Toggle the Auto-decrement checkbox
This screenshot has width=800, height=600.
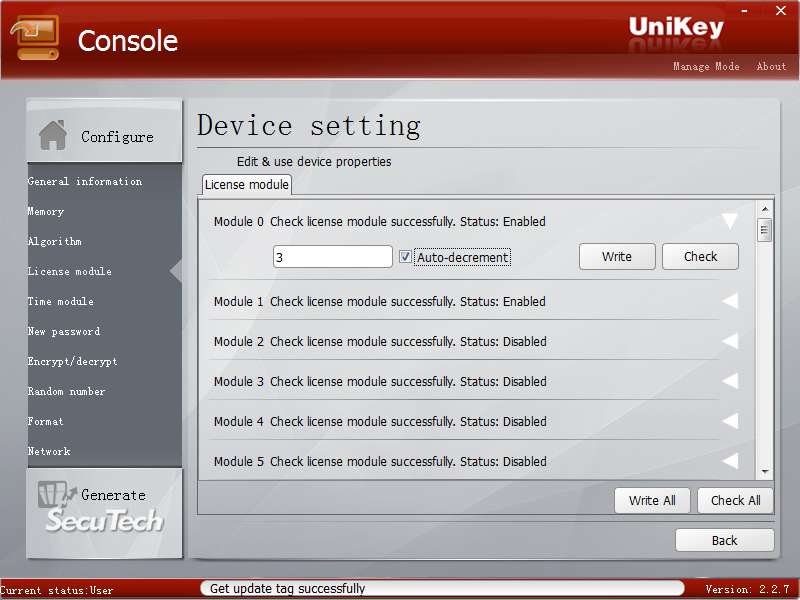point(405,257)
